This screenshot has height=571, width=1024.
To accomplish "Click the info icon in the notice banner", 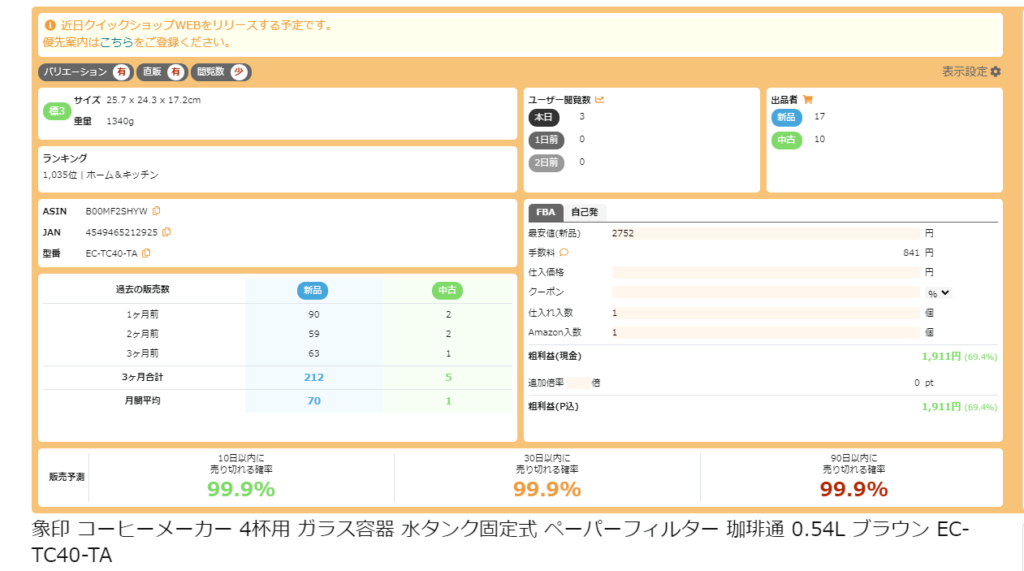I will pos(50,25).
